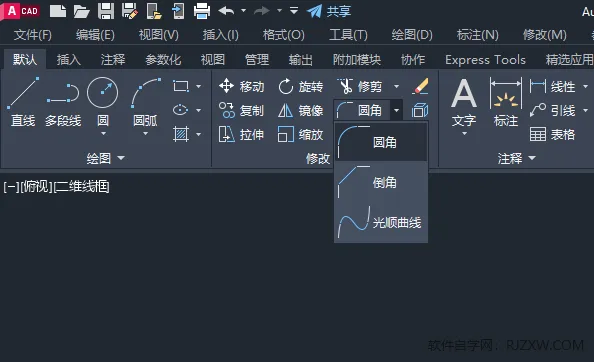Expand the 圆弧 arc options arrow
Image resolution: width=594 pixels, height=362 pixels.
(145, 133)
